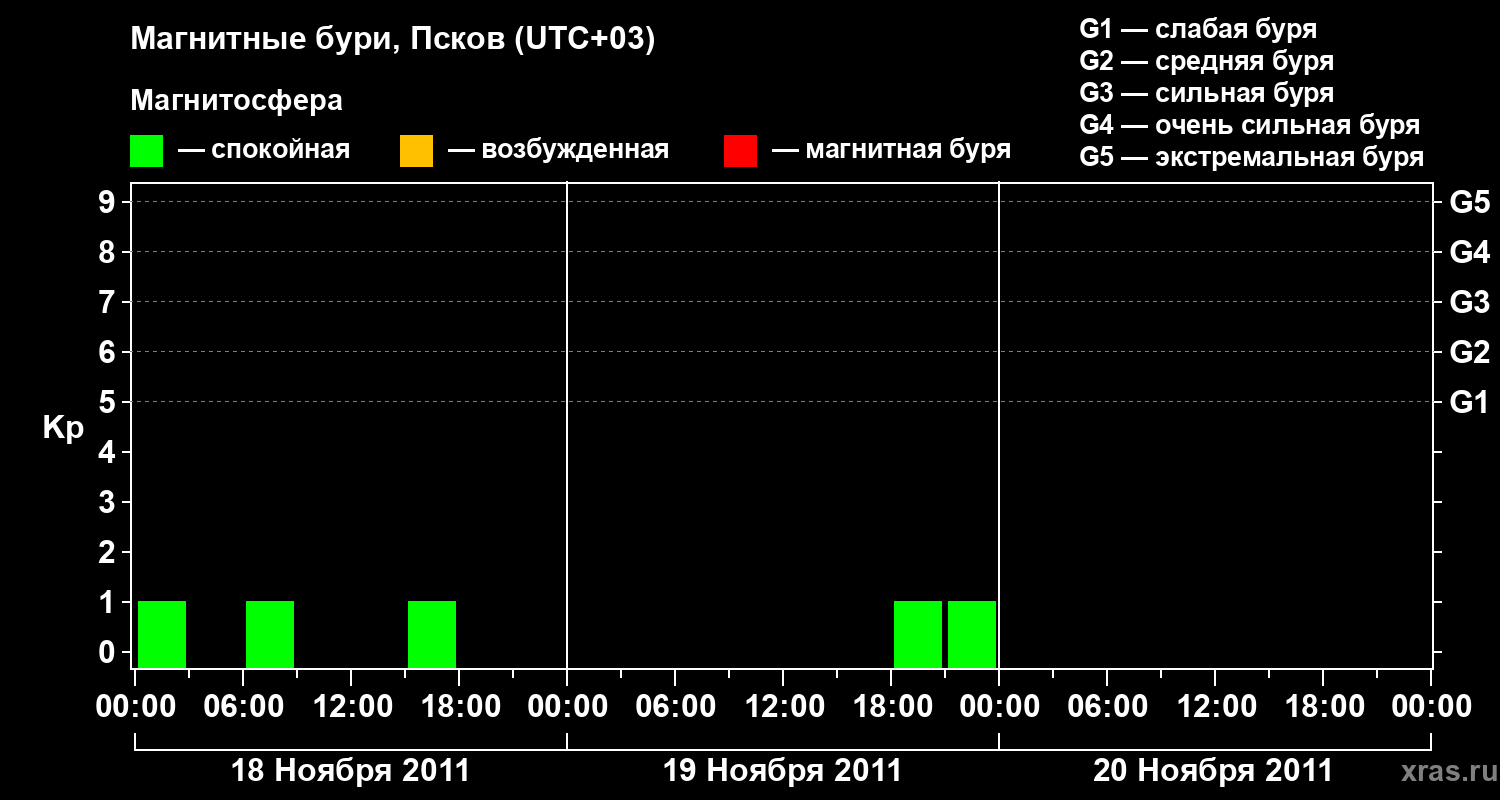Click the '06:00' tick label above 20 Ноября

pos(1107,707)
